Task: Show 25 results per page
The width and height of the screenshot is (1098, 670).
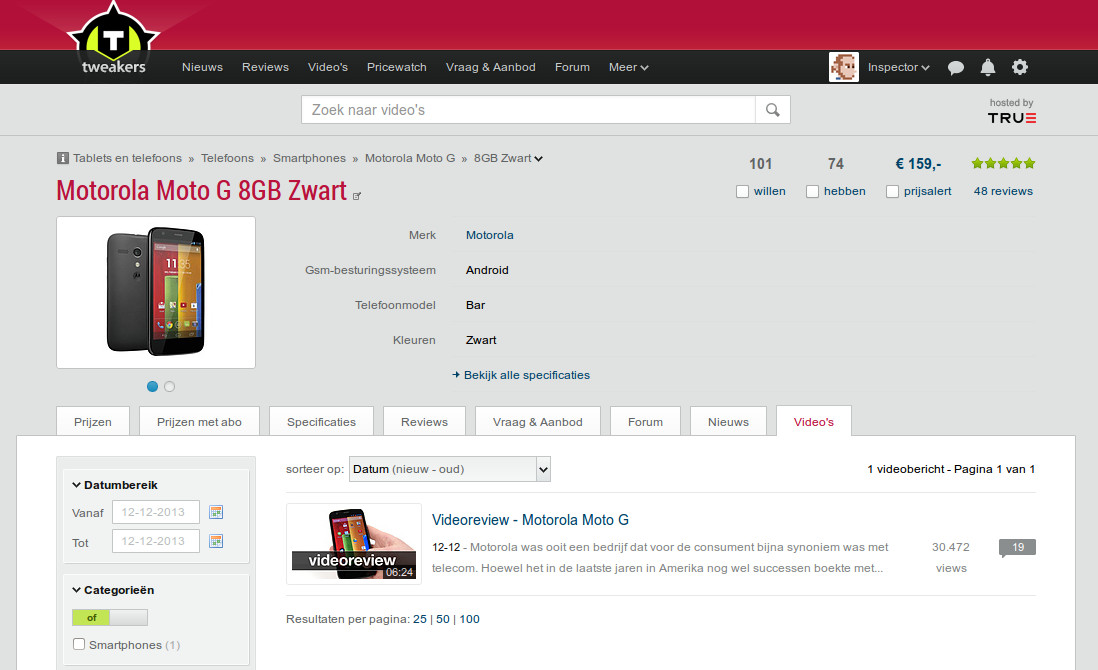Action: click(419, 619)
